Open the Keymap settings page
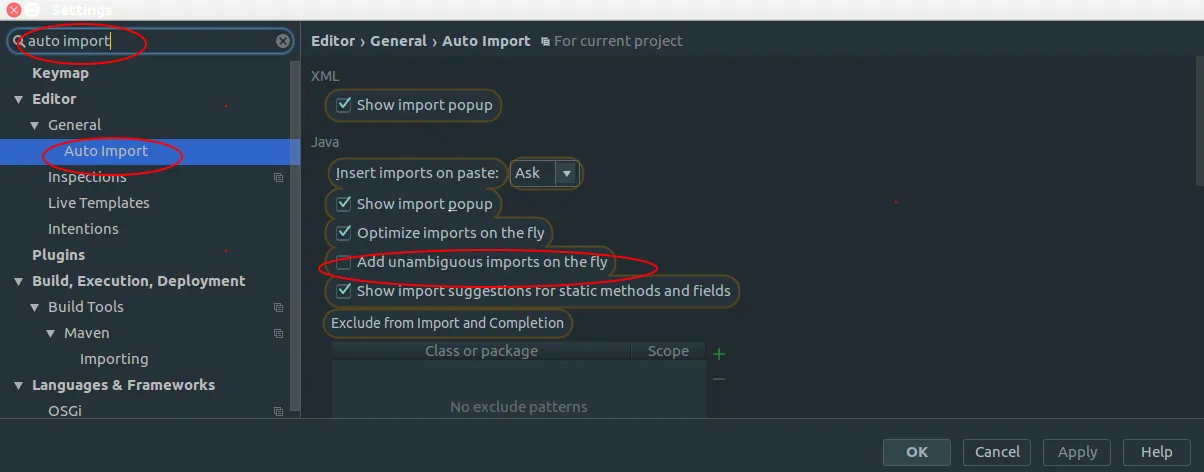The height and width of the screenshot is (472, 1204). tap(60, 73)
